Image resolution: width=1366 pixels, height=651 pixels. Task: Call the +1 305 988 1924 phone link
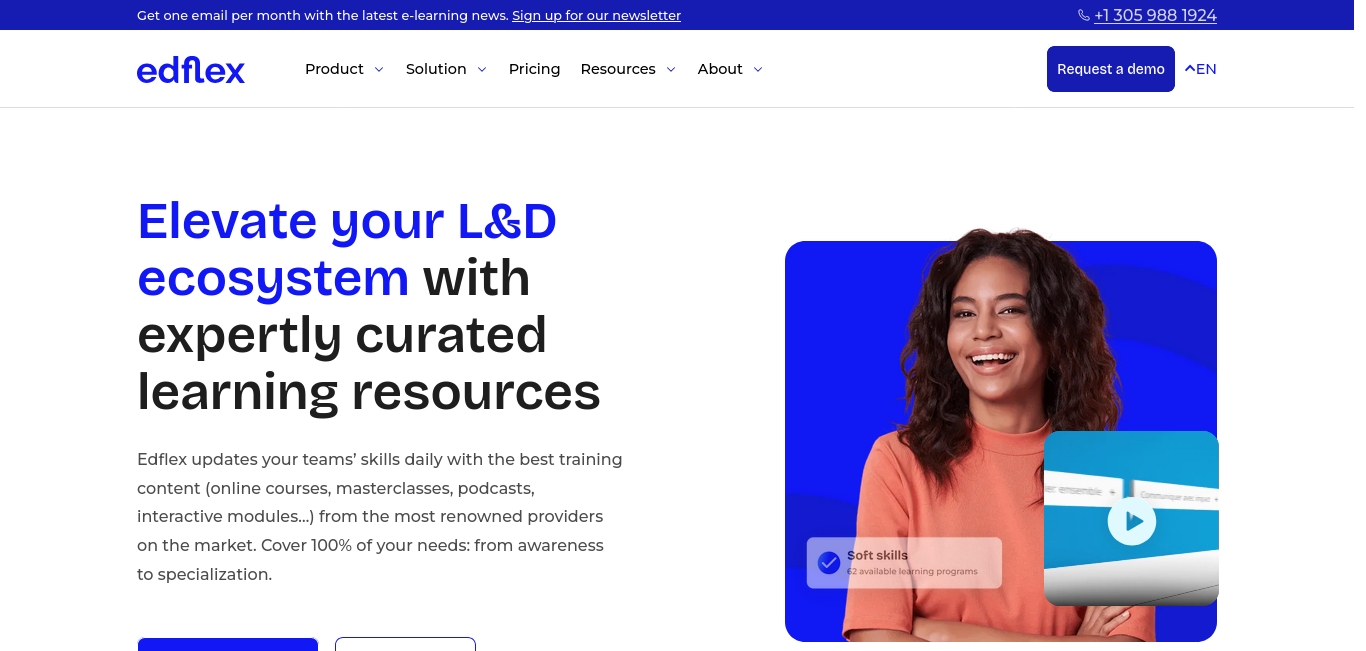1155,15
